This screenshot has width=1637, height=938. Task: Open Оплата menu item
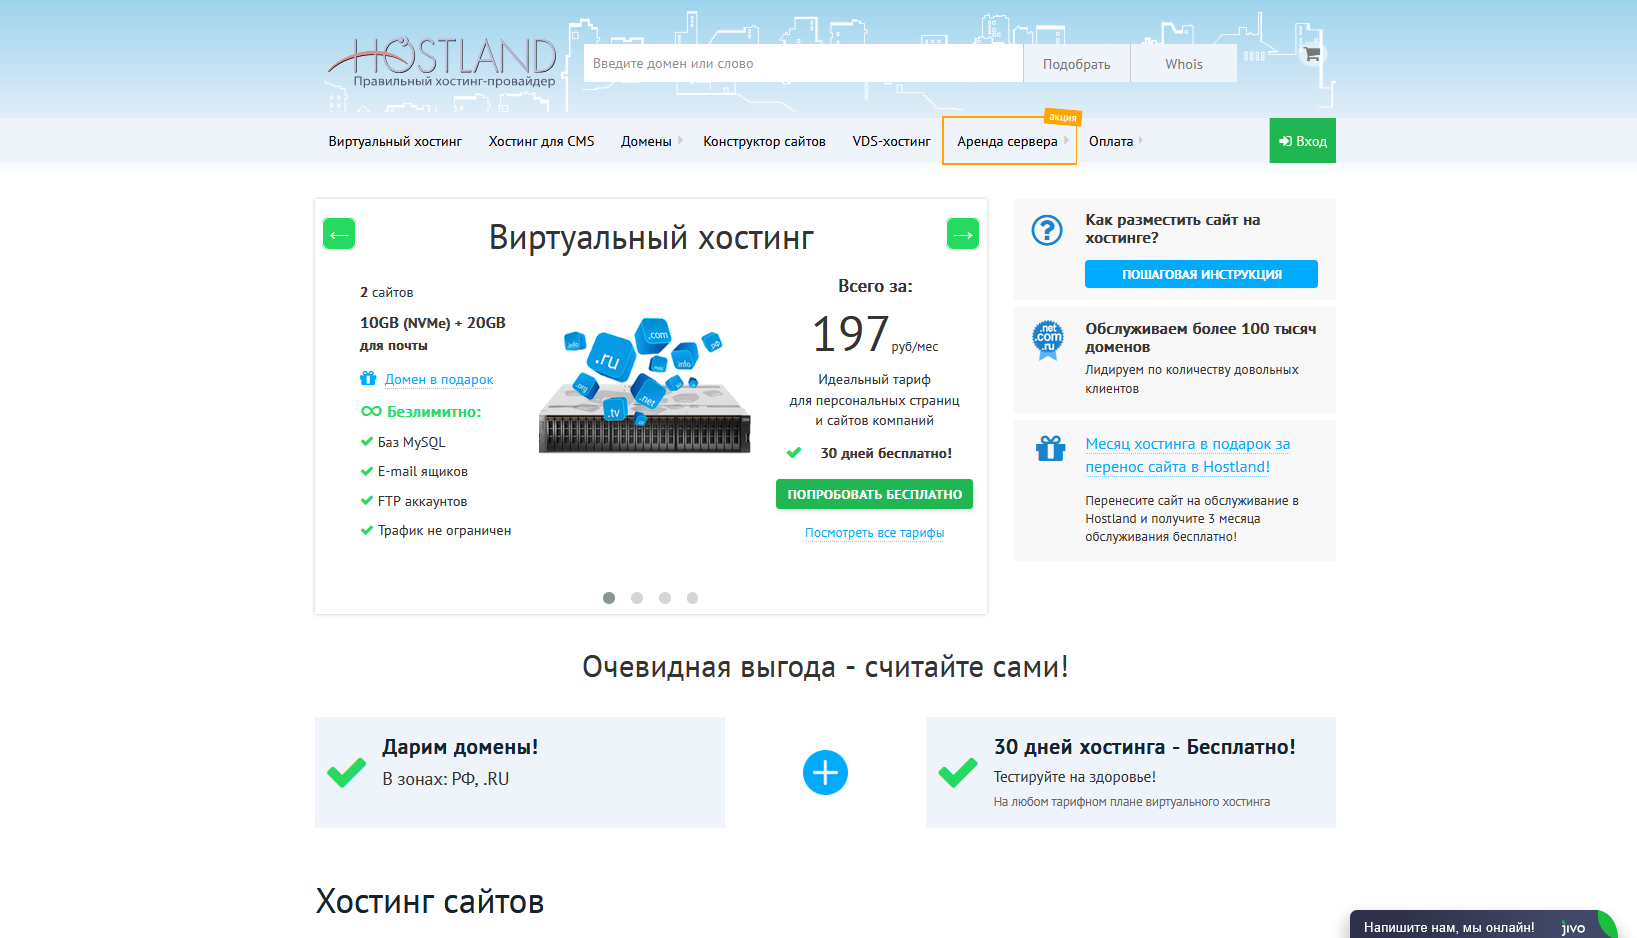click(1111, 141)
